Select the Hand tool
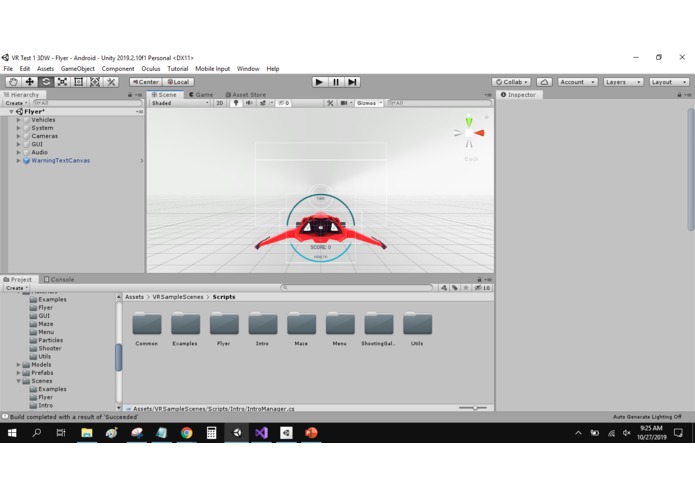Image resolution: width=695 pixels, height=494 pixels. [13, 82]
